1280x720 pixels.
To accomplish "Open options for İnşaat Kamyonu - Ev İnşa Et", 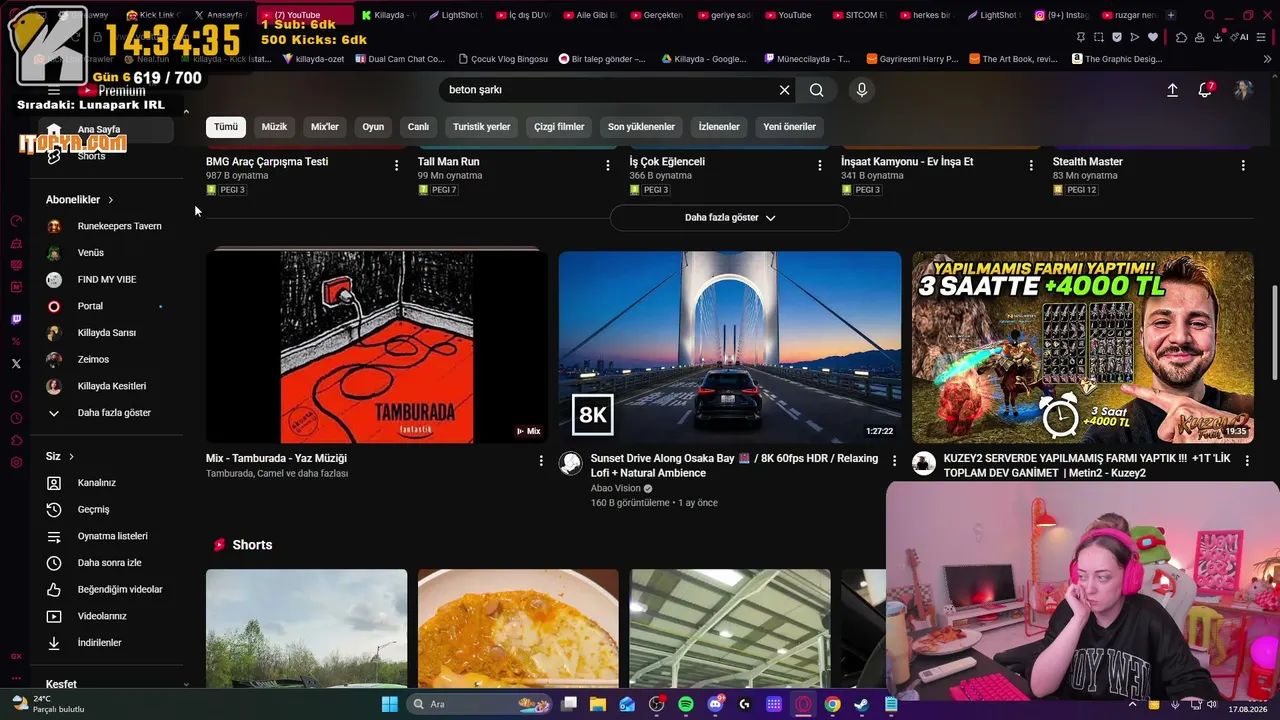I will coord(1032,165).
